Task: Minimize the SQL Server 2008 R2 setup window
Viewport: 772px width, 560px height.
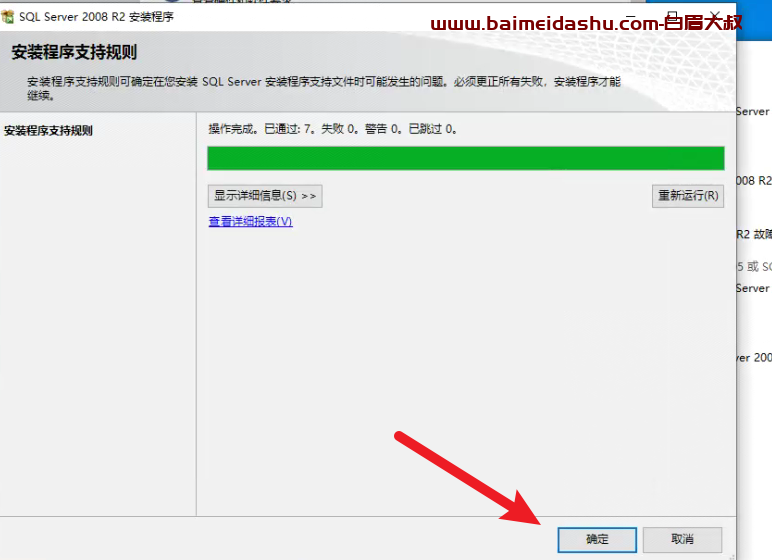Action: (632, 15)
